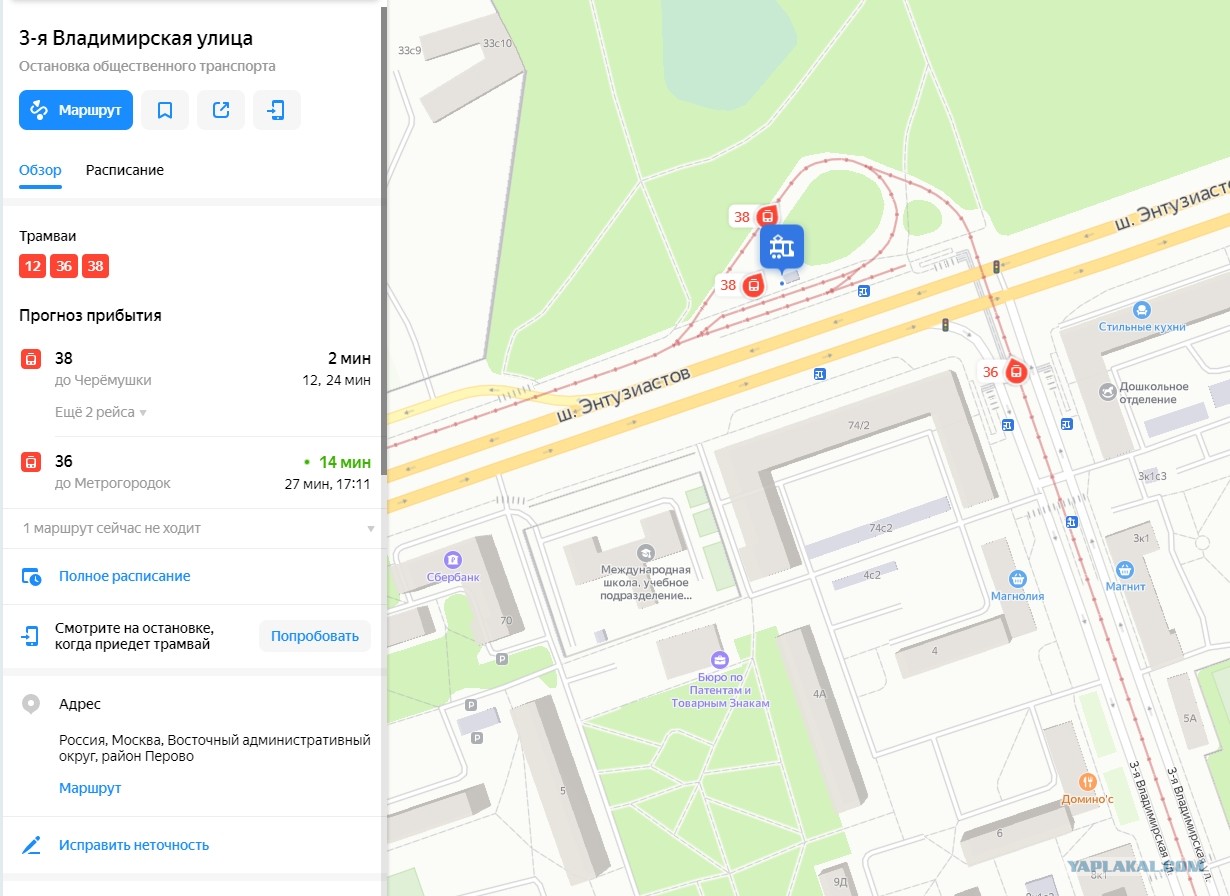The image size is (1230, 896).
Task: Click the pencil edit icon
Action: [x=32, y=845]
